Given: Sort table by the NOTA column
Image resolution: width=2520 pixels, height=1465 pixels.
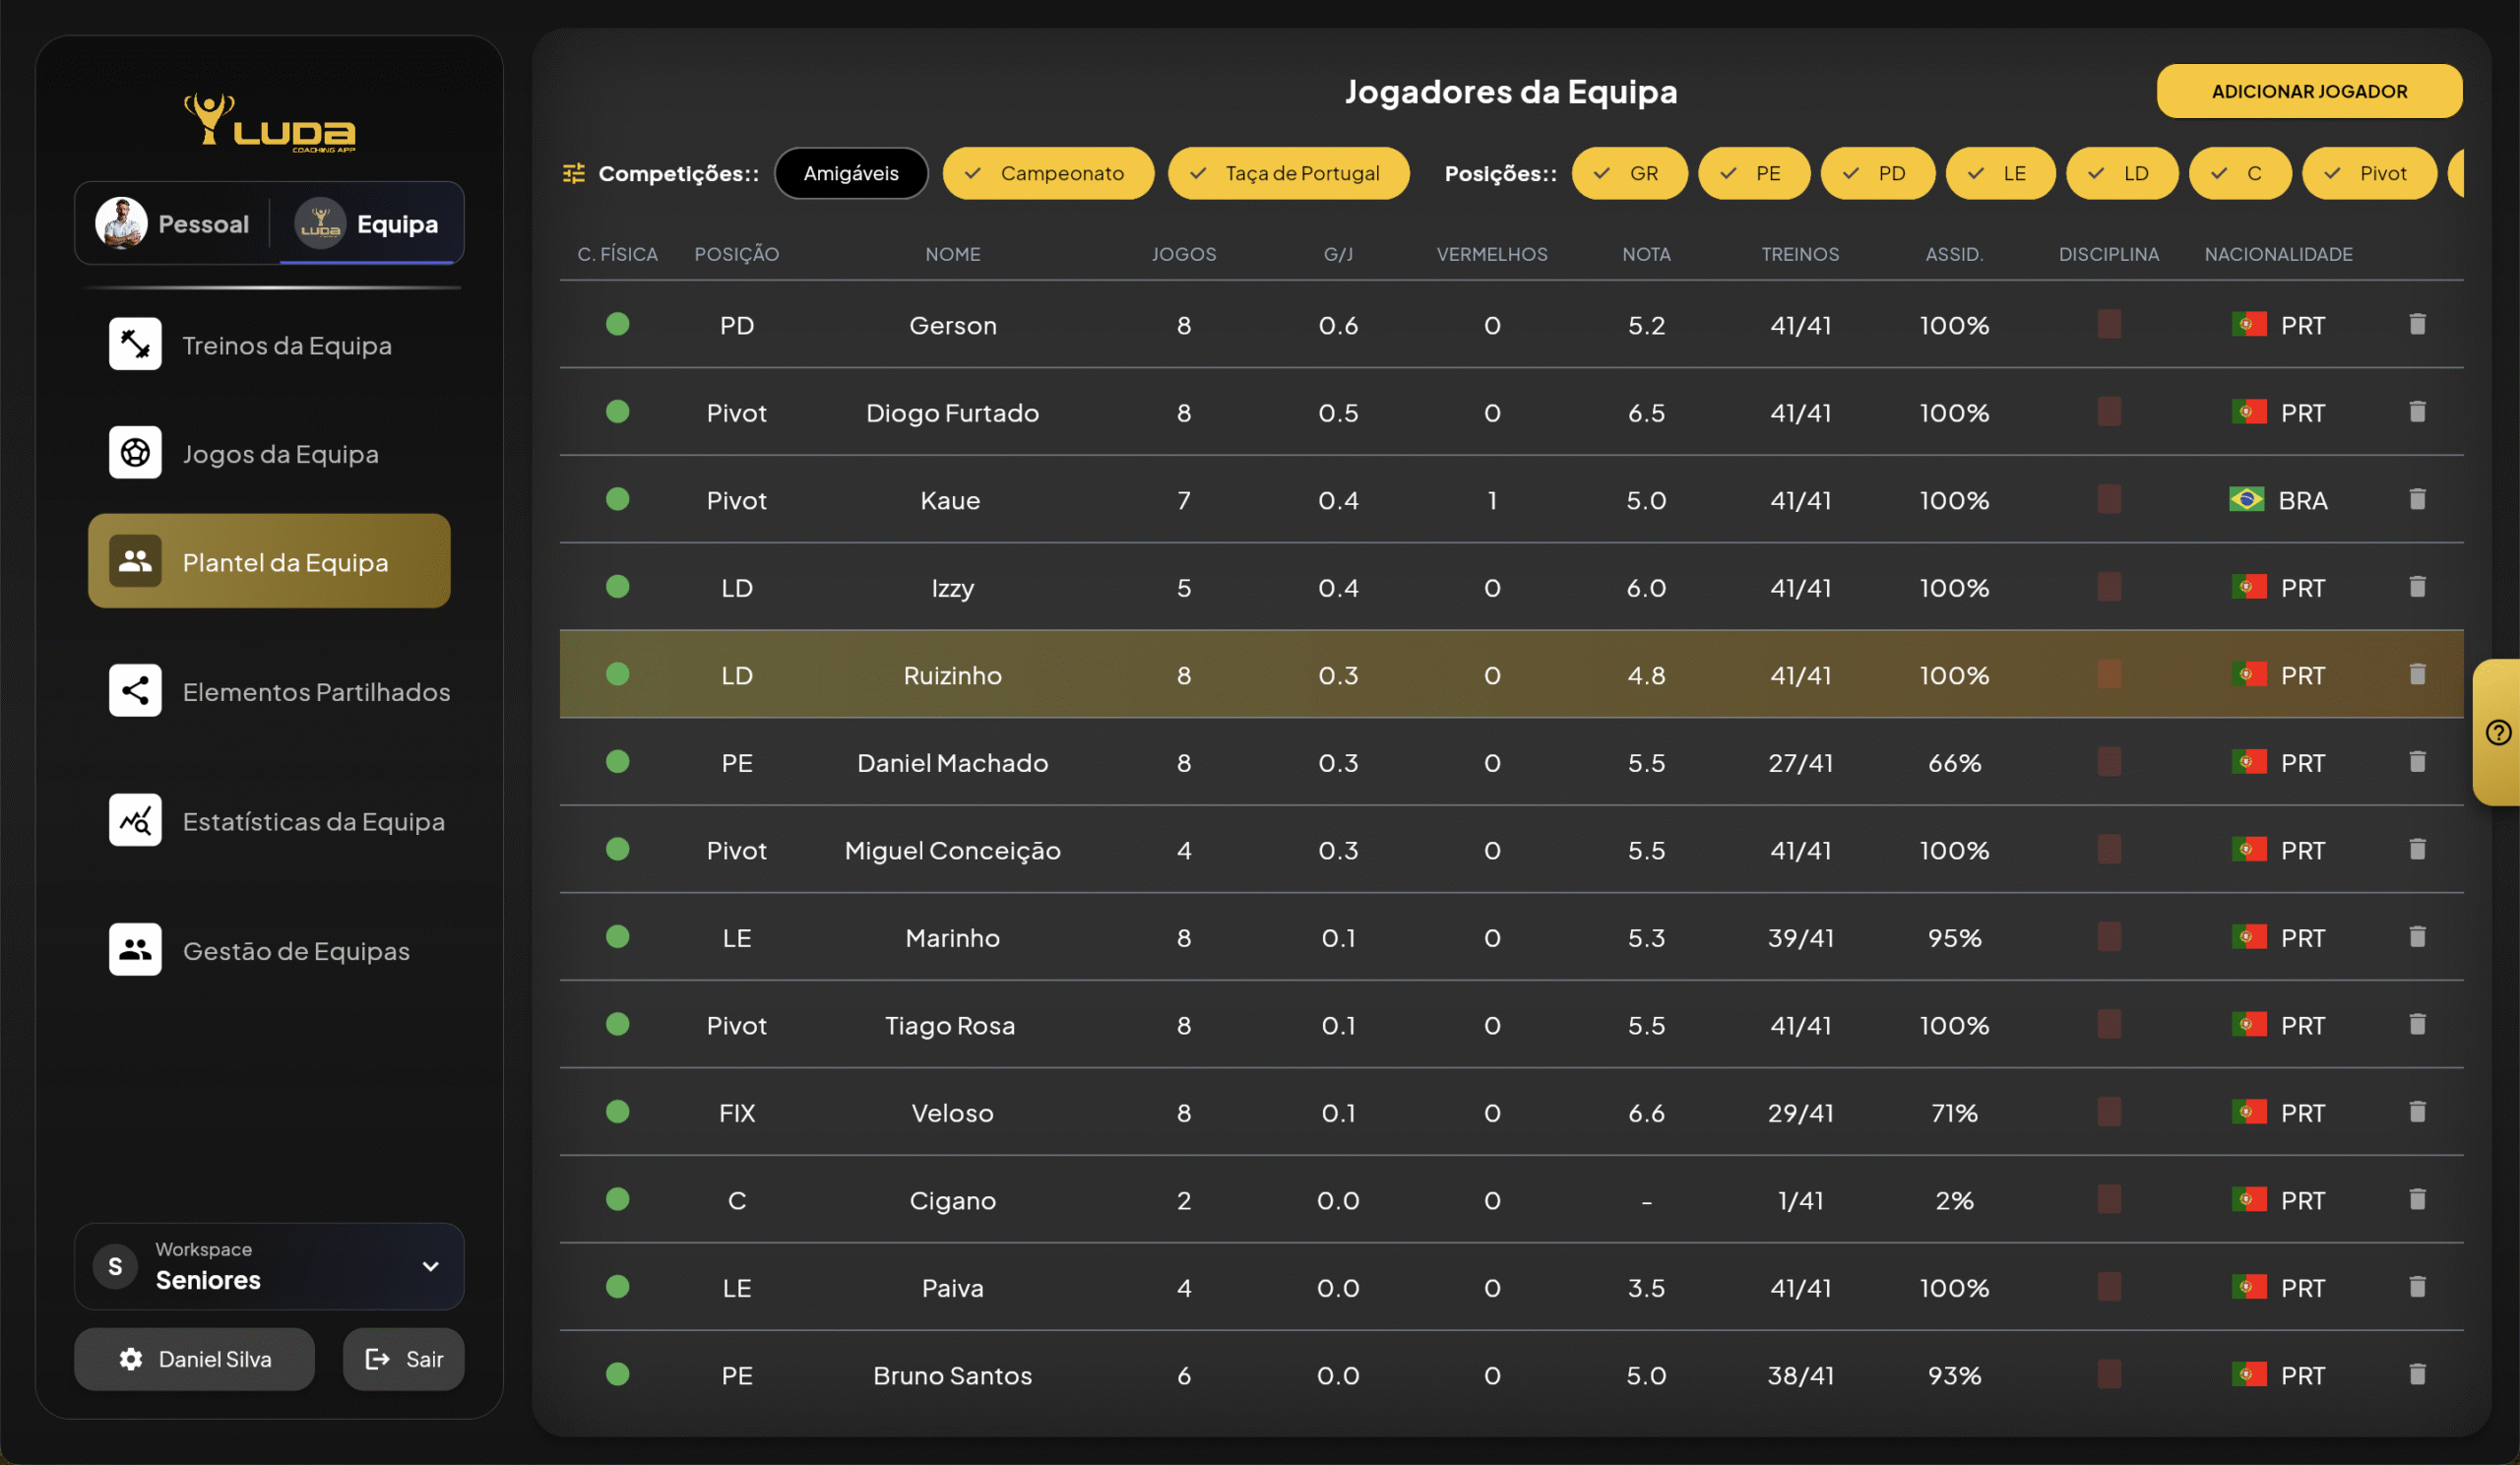Looking at the screenshot, I should [1646, 254].
